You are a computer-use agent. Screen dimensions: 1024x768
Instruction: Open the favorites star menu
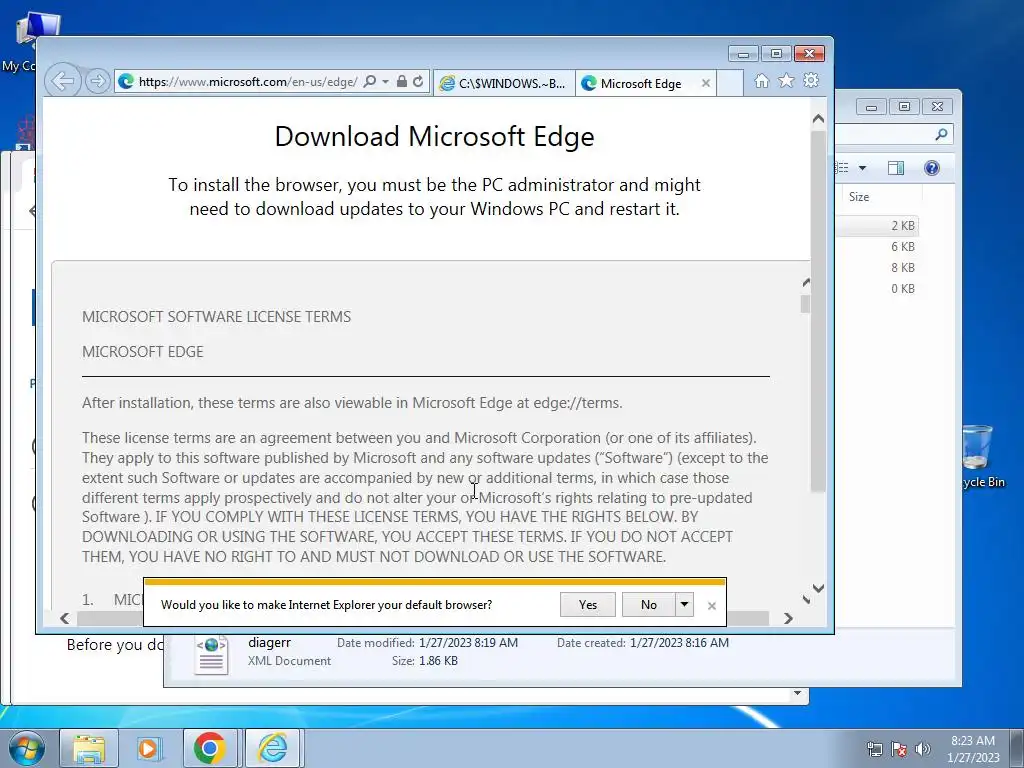point(786,80)
